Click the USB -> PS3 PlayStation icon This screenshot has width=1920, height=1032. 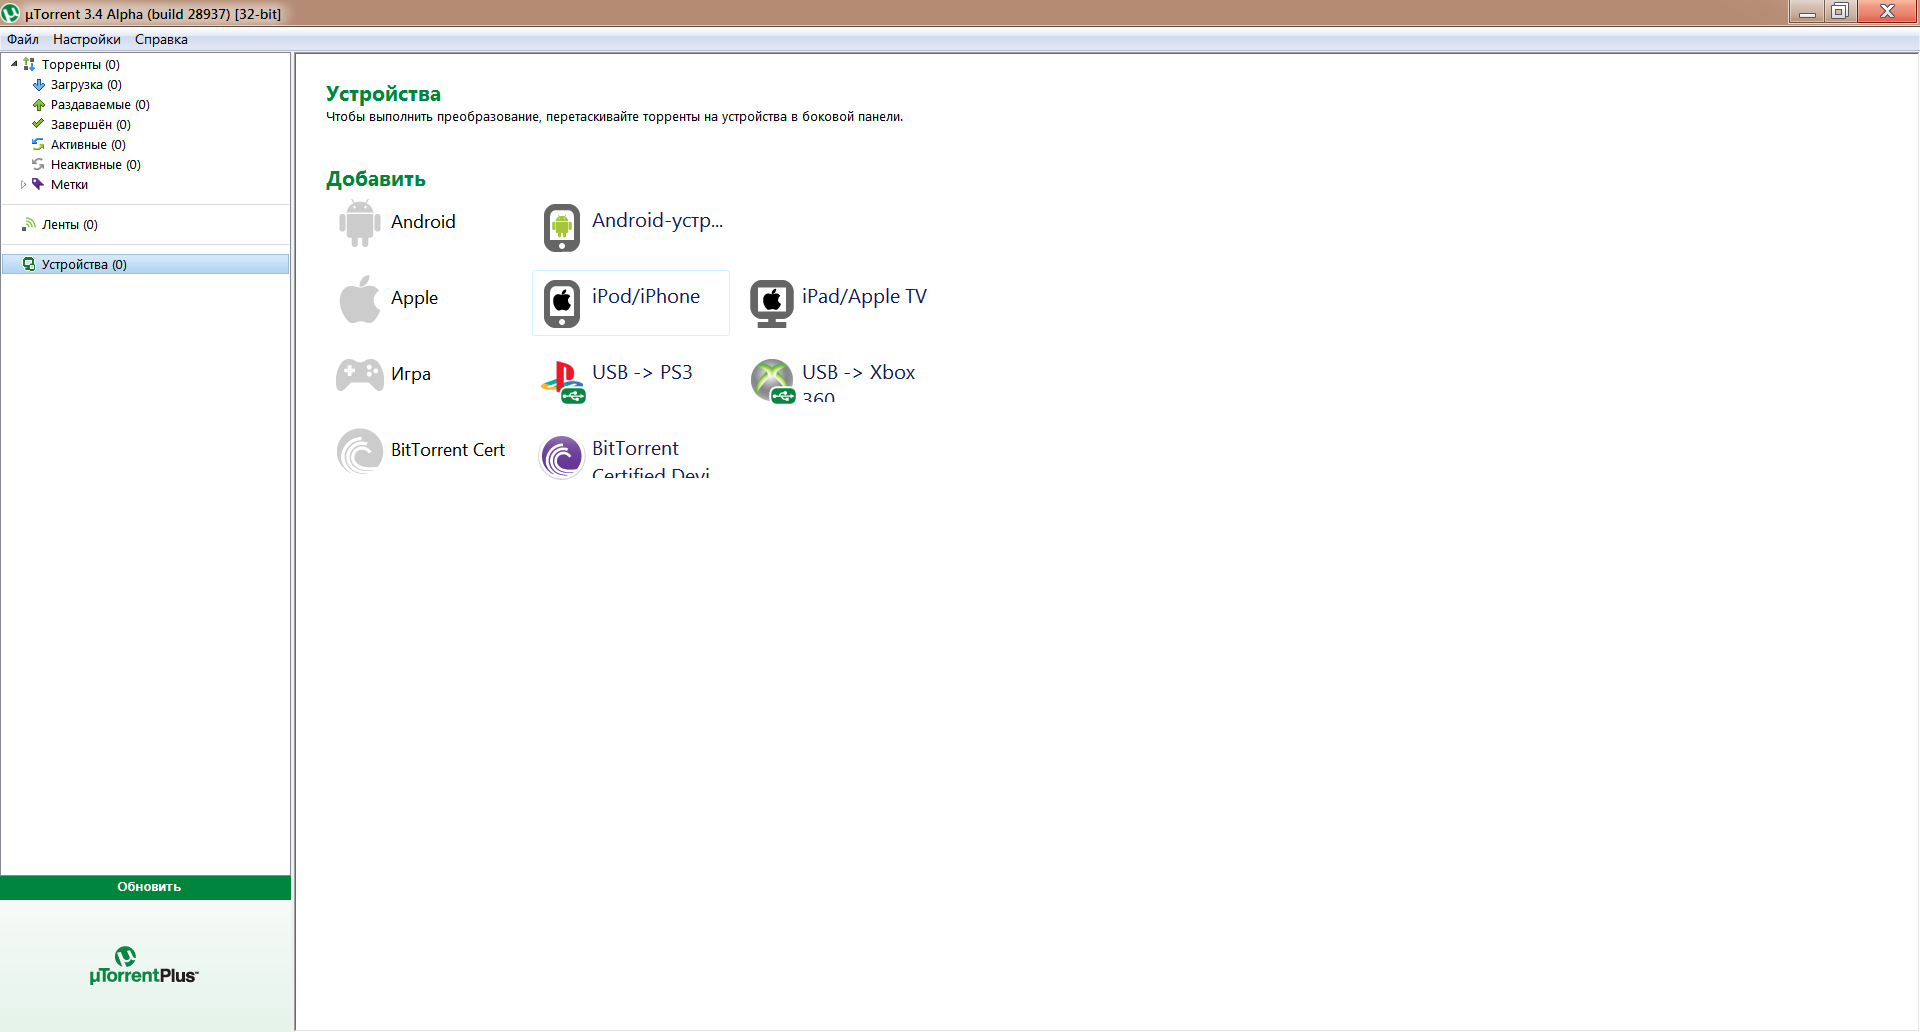pos(562,381)
